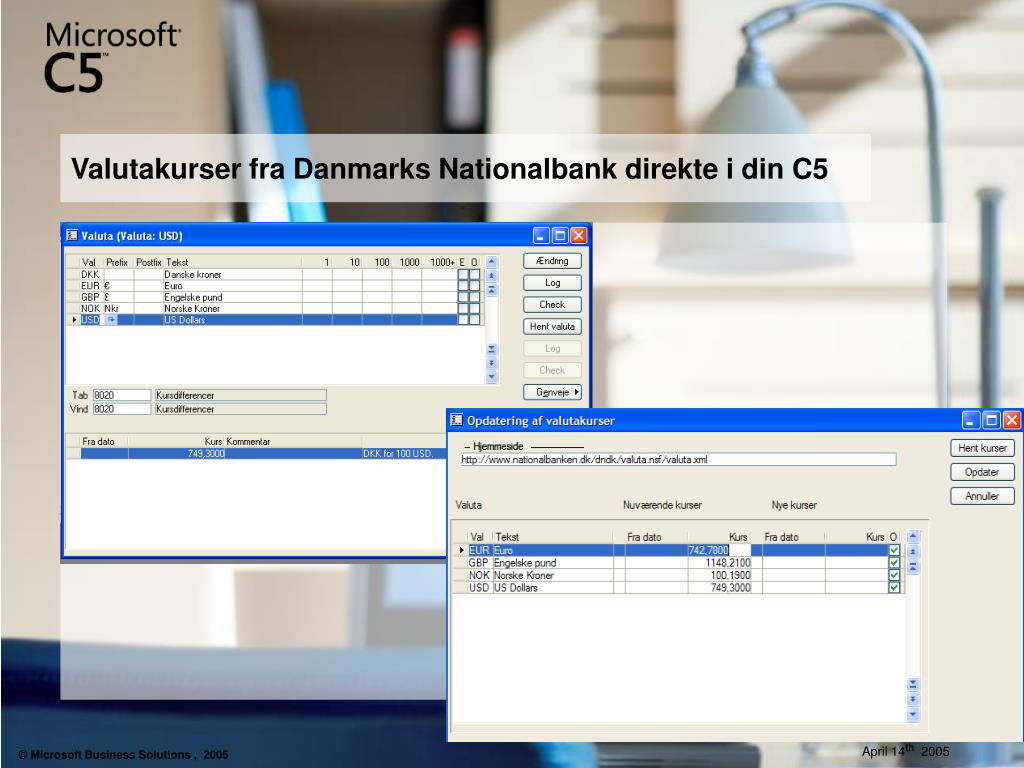Open the Genveje shortcuts menu button
Image resolution: width=1024 pixels, height=768 pixels.
point(552,392)
